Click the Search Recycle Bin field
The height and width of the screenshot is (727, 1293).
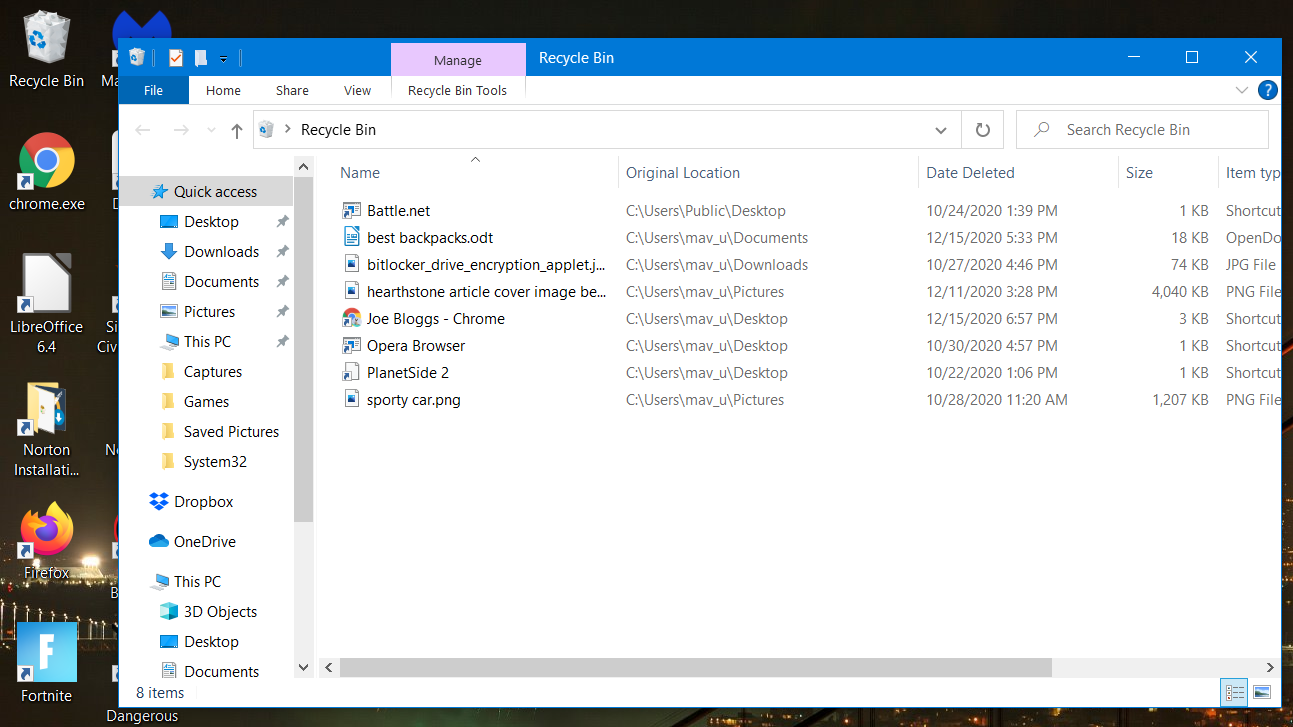[1142, 130]
